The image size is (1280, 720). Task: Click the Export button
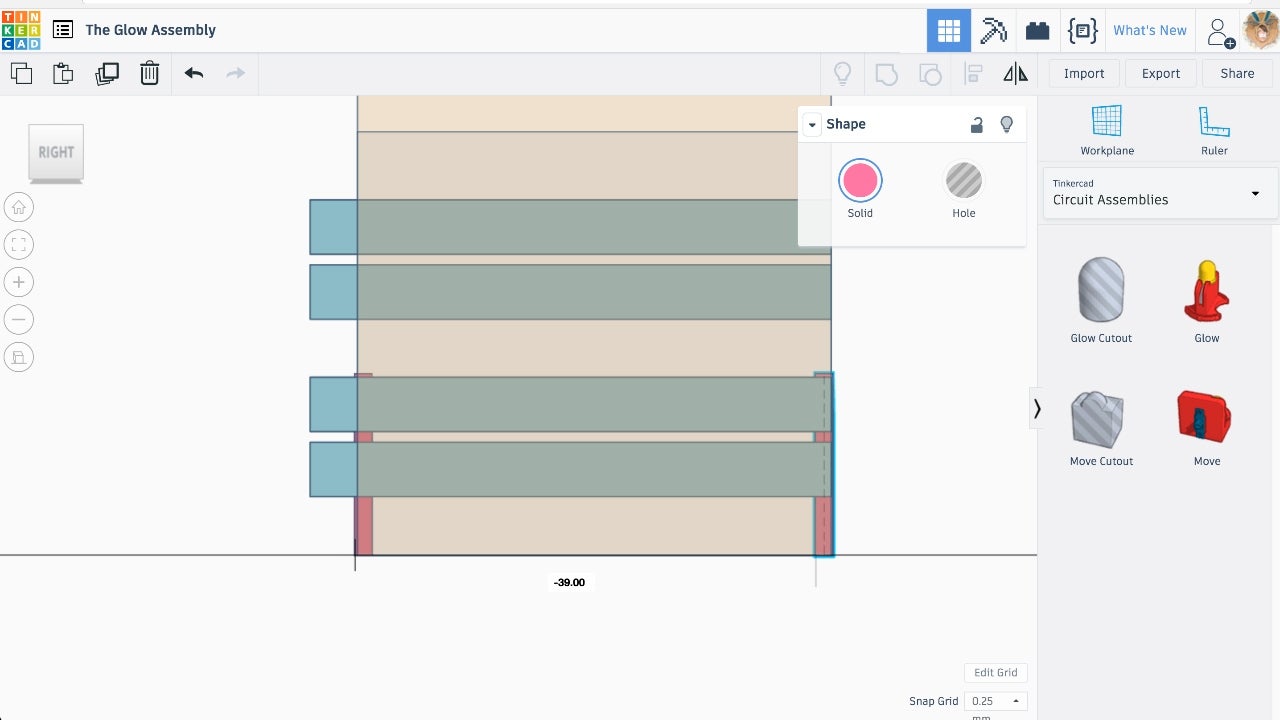1161,73
